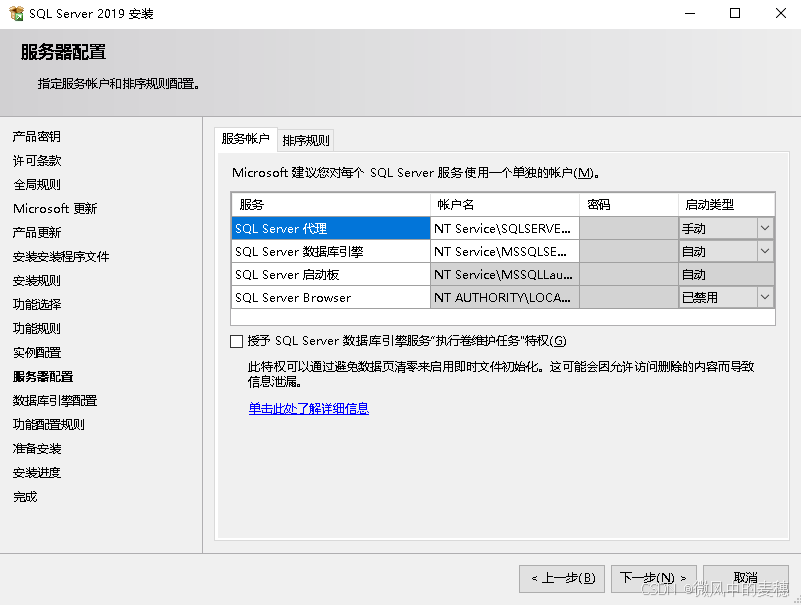The height and width of the screenshot is (605, 801).
Task: Click the bold 服务器配置 step in sidebar
Action: pyautogui.click(x=43, y=377)
